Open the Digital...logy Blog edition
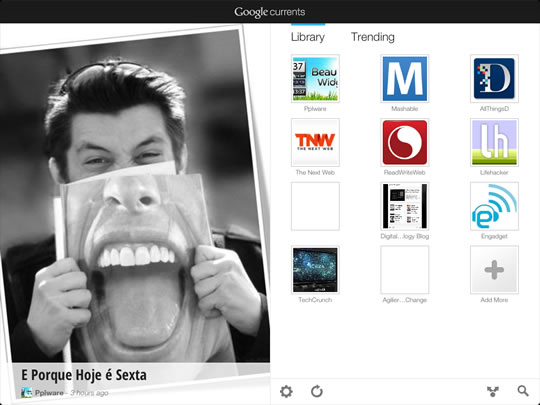 tap(405, 206)
